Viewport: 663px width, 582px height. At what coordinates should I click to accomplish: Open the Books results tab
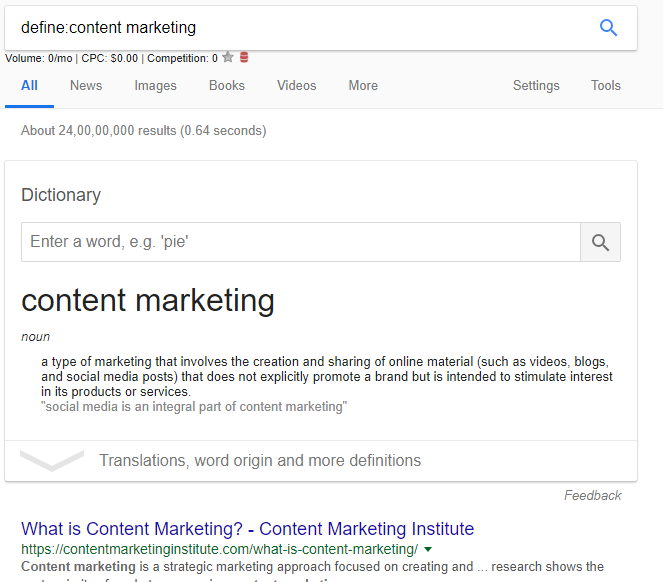227,86
